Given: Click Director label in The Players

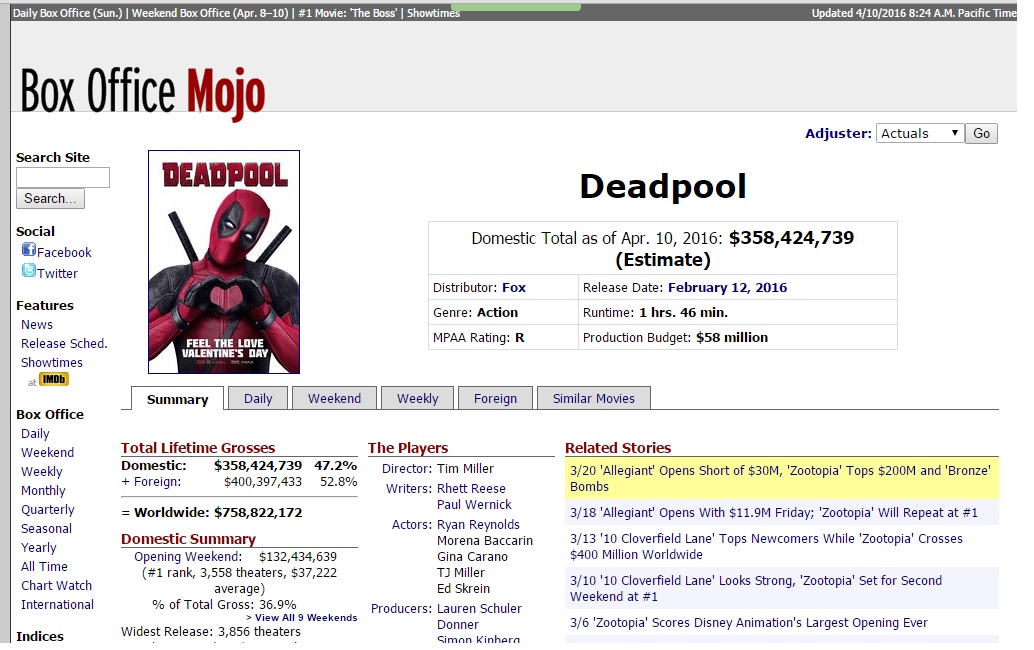Looking at the screenshot, I should click(407, 469).
